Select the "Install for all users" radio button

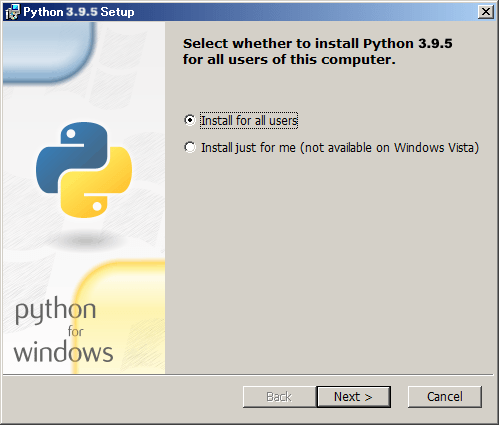(x=190, y=120)
